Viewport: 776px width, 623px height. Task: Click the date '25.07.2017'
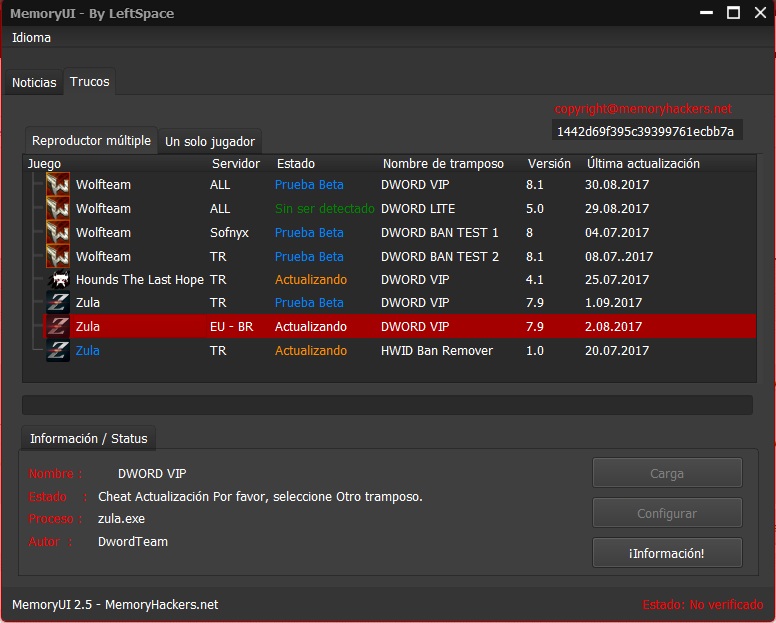(617, 280)
